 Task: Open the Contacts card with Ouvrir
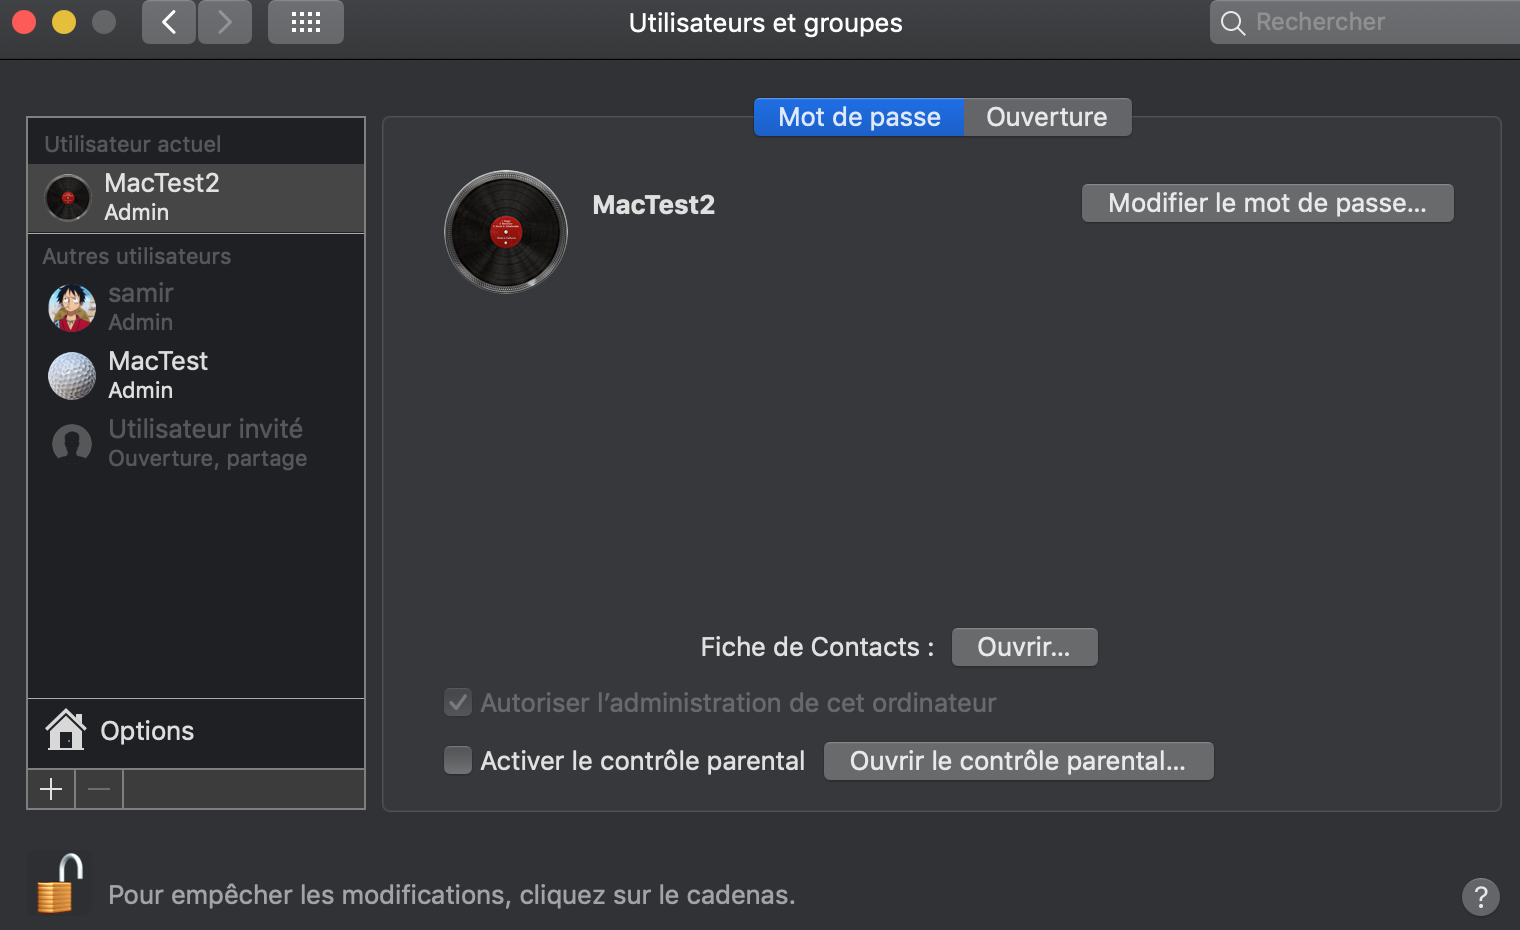1024,647
